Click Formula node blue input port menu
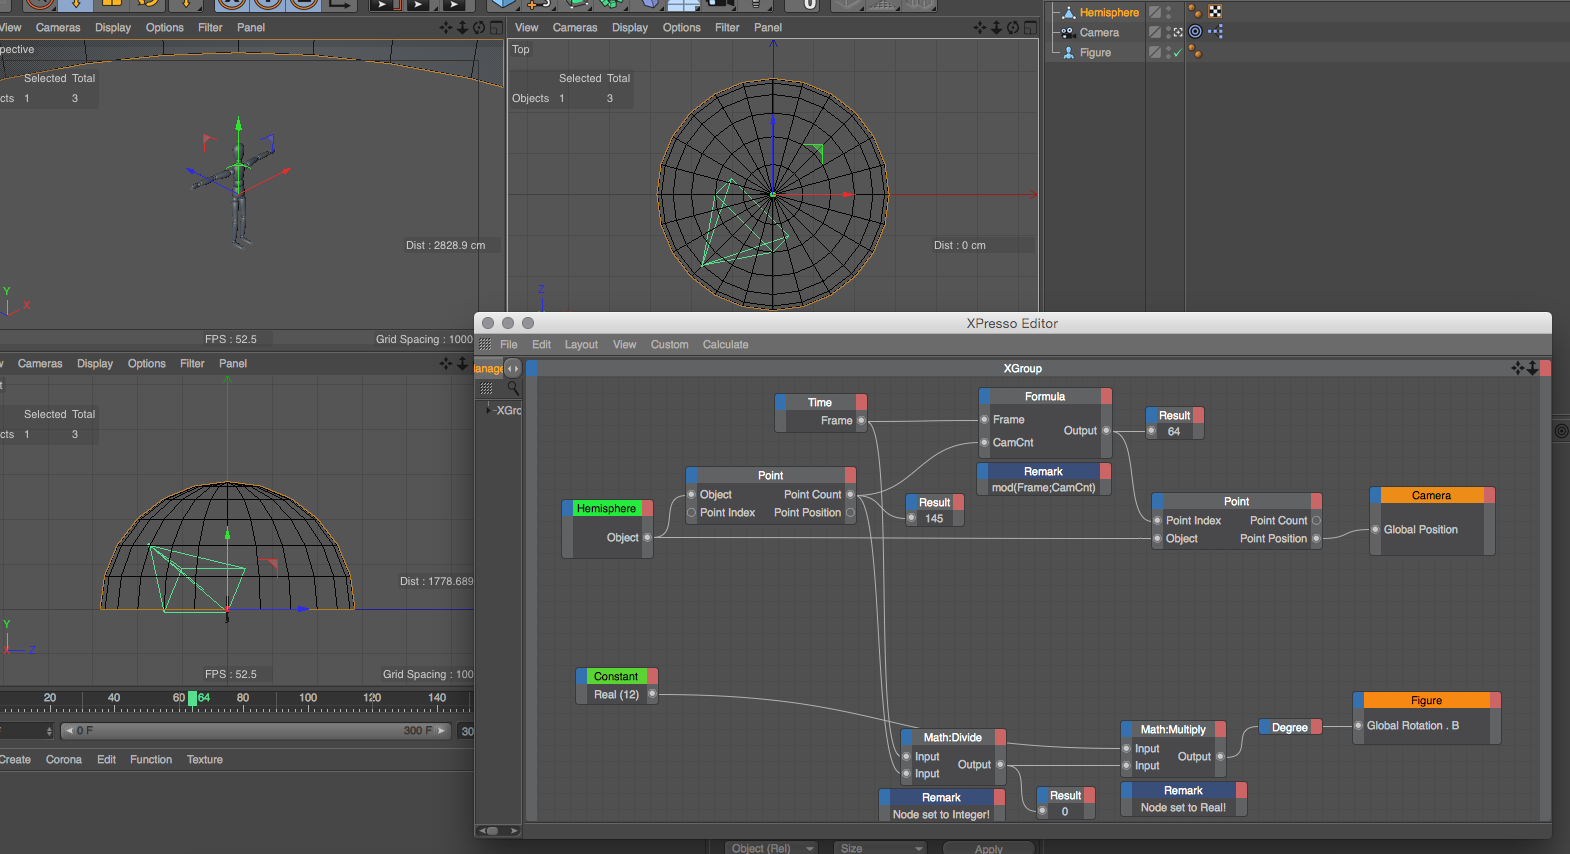 click(x=984, y=396)
